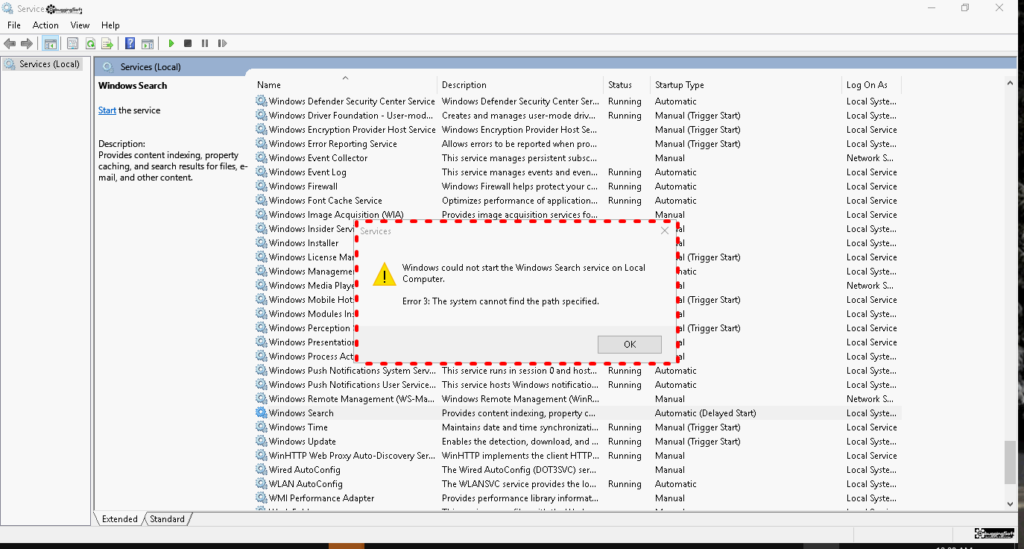Click OK in the Services error dialog

pyautogui.click(x=630, y=344)
